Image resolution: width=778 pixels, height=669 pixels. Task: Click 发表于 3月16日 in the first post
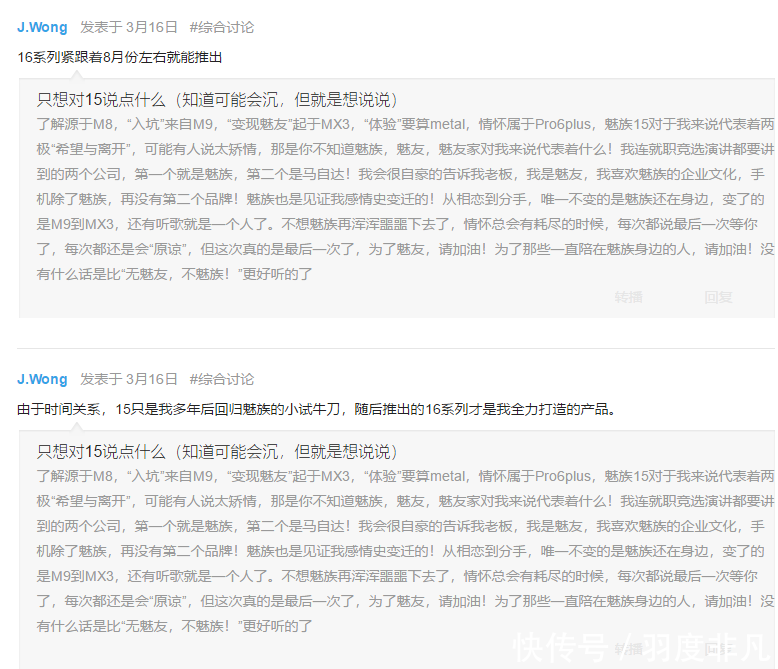point(129,27)
